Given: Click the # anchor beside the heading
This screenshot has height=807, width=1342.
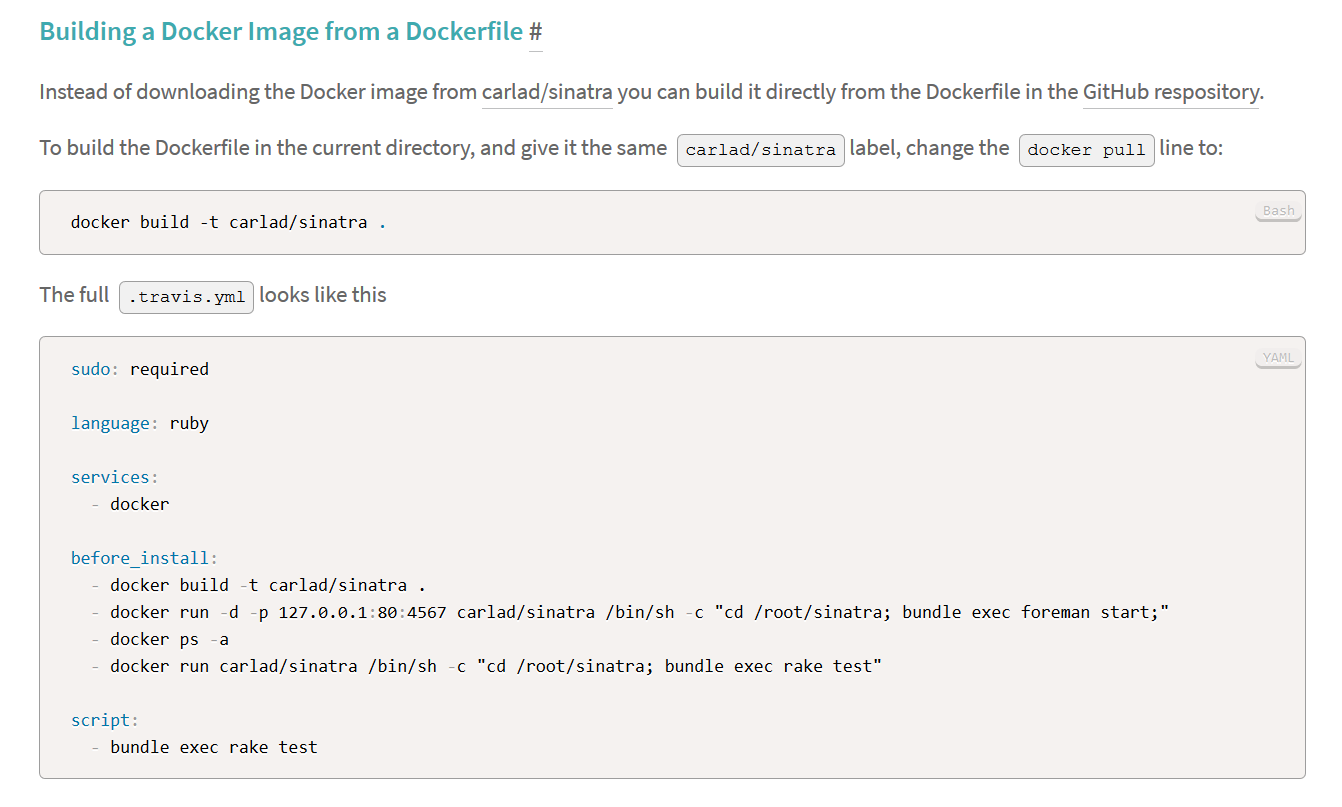Looking at the screenshot, I should [x=535, y=32].
